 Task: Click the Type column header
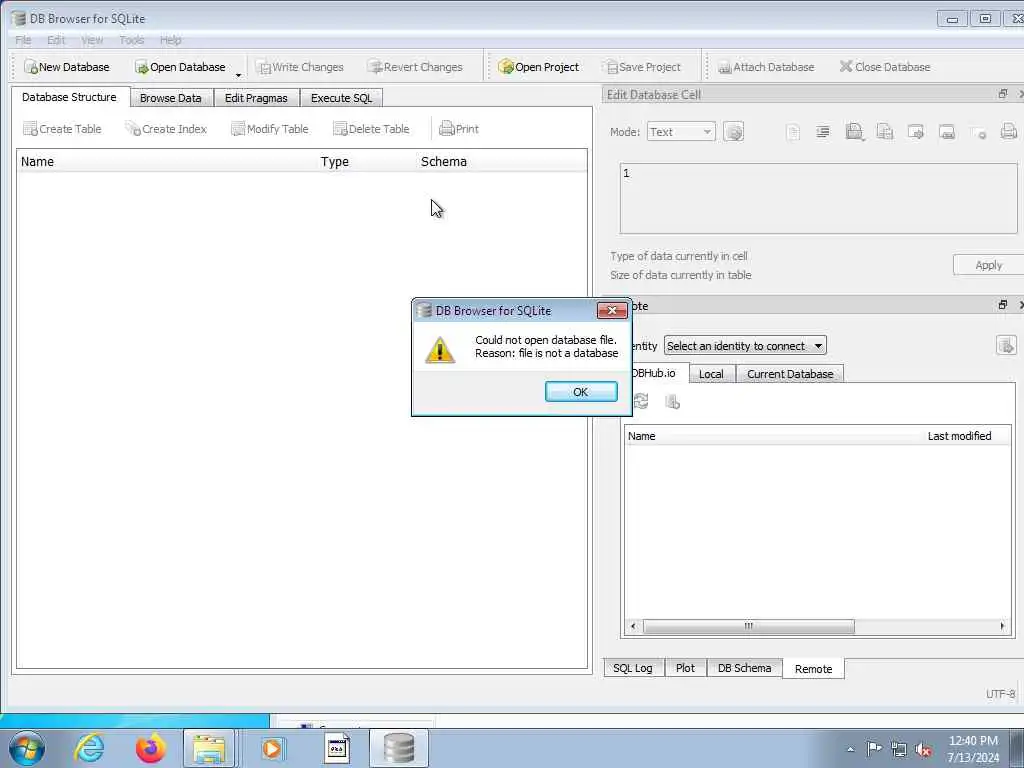tap(335, 162)
